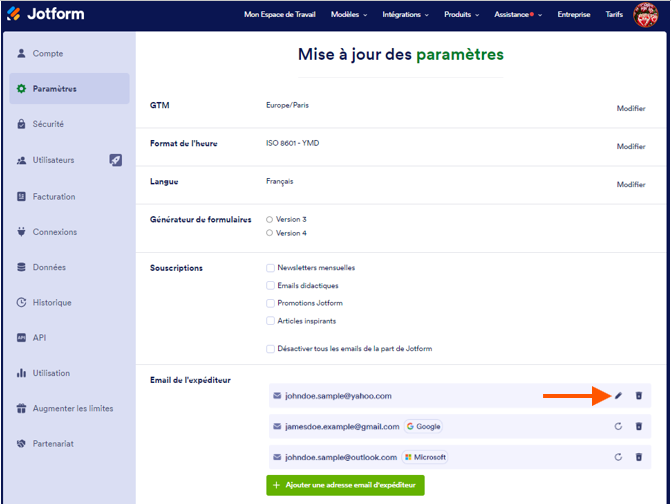
Task: Click Modifier for GTM timezone
Action: [631, 108]
